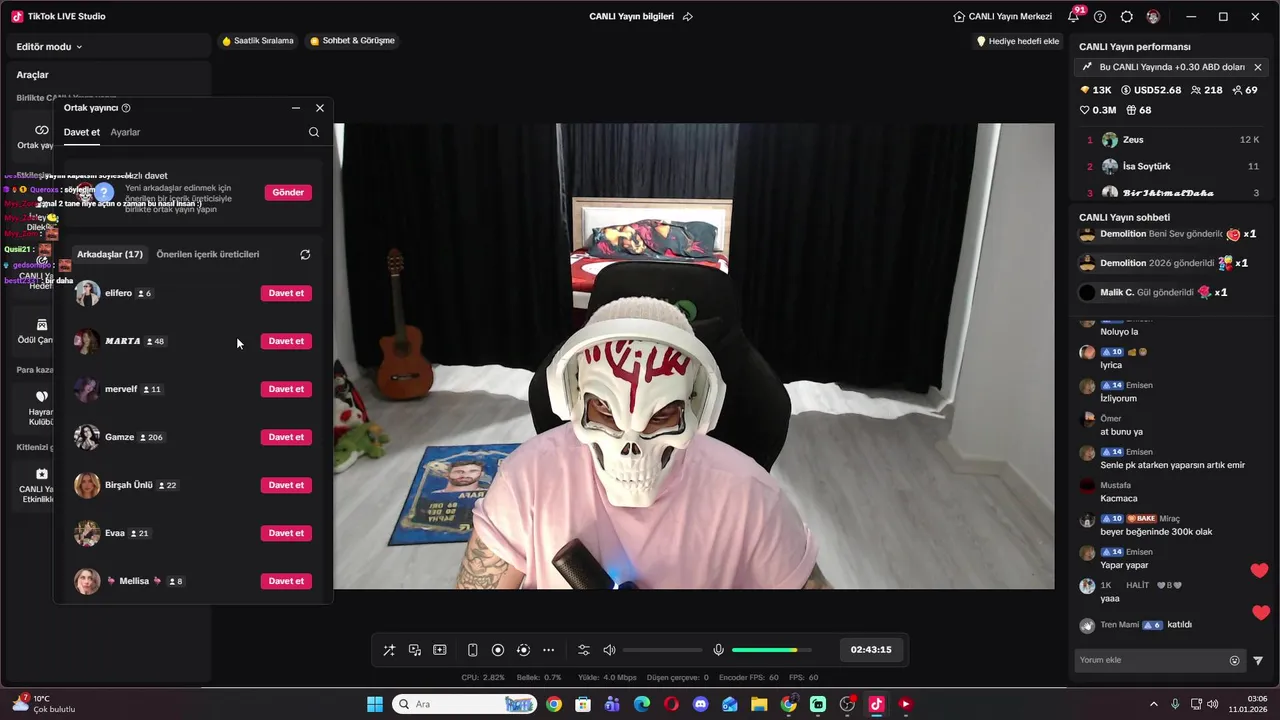Open the help question icon in title bar
This screenshot has width=1280, height=720.
pos(1100,17)
